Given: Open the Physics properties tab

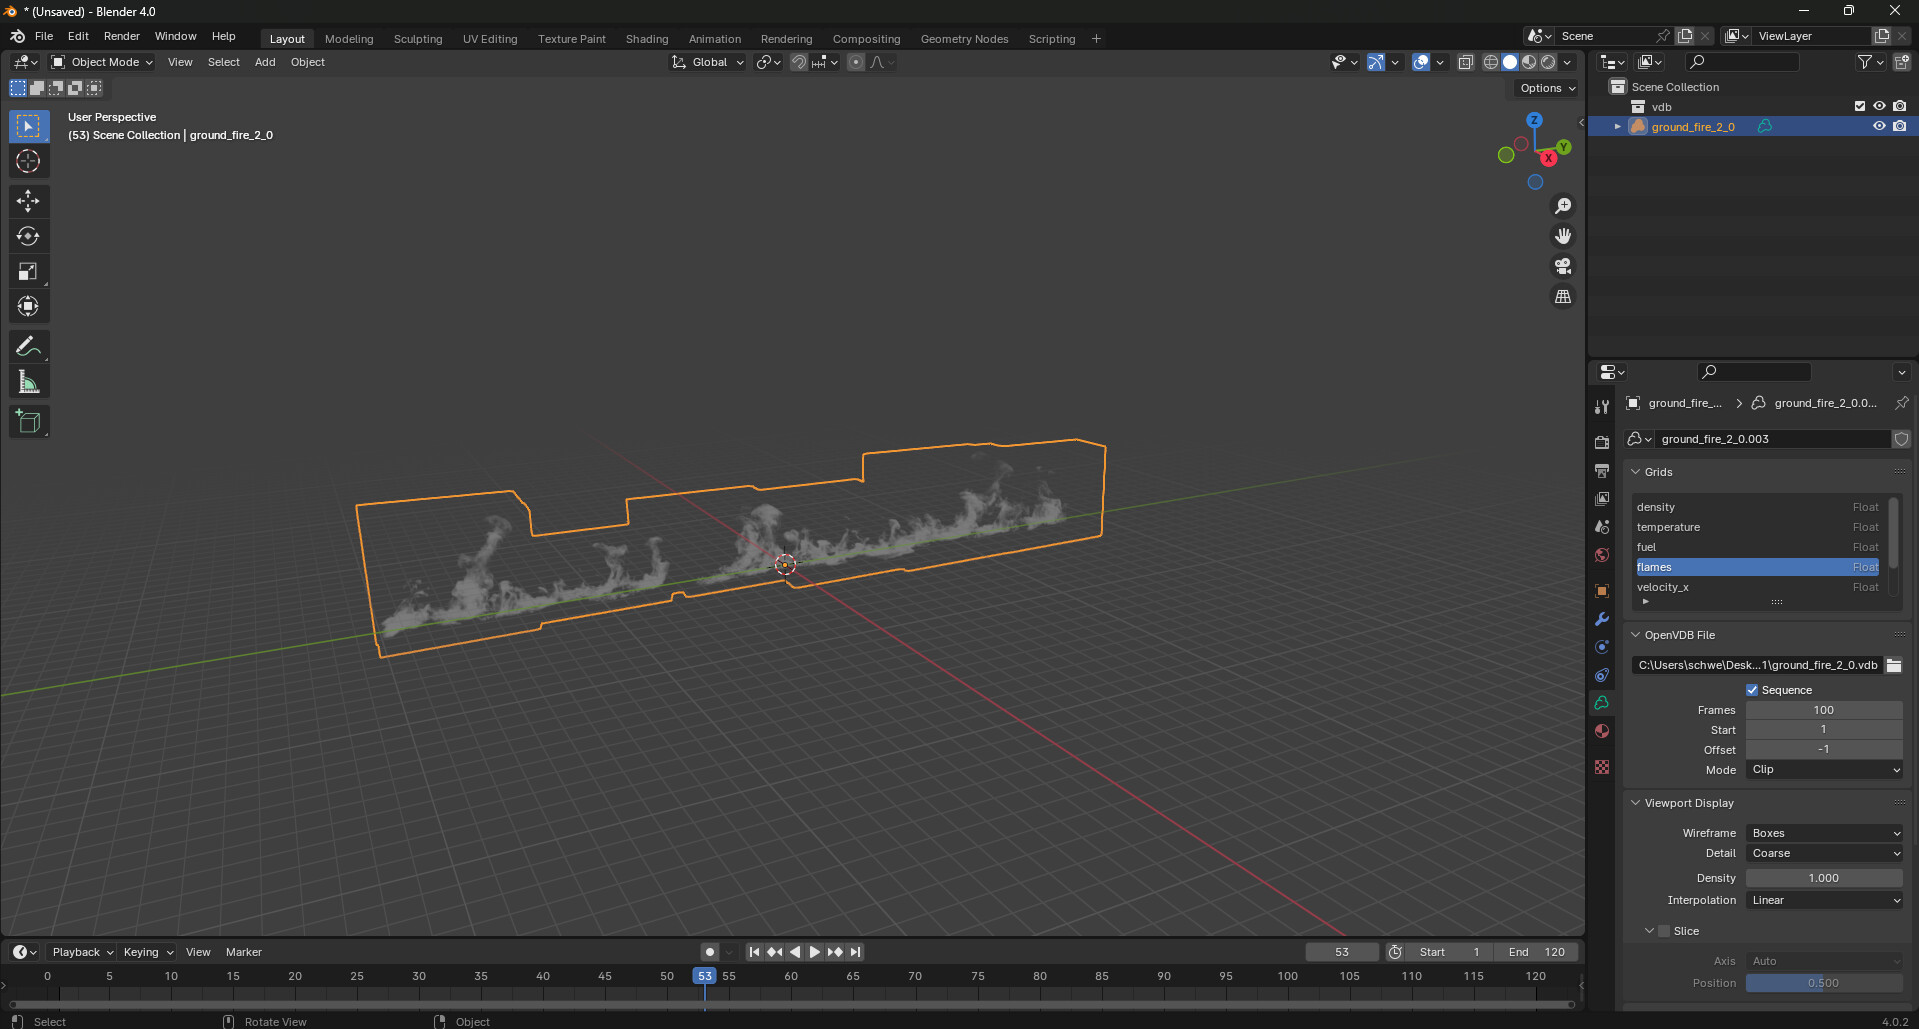Looking at the screenshot, I should click(1602, 647).
